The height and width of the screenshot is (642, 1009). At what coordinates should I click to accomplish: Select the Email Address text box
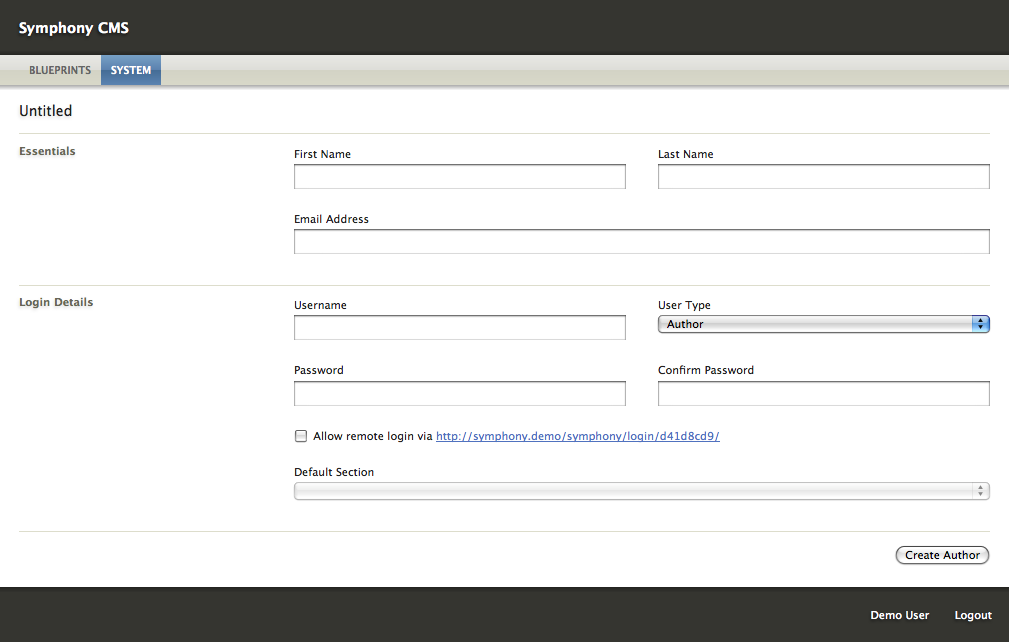pos(641,242)
